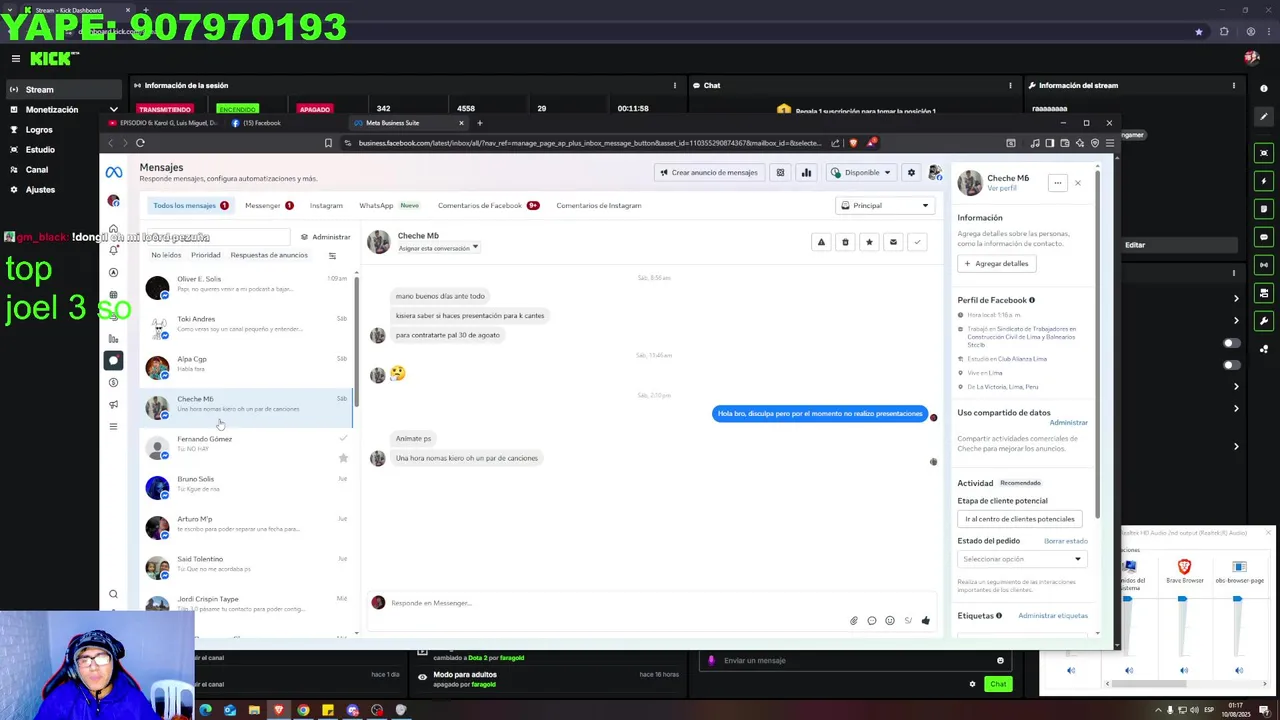Open all tools hamburger in Meta sidebar
Viewport: 1280px width, 720px height.
pos(113,426)
